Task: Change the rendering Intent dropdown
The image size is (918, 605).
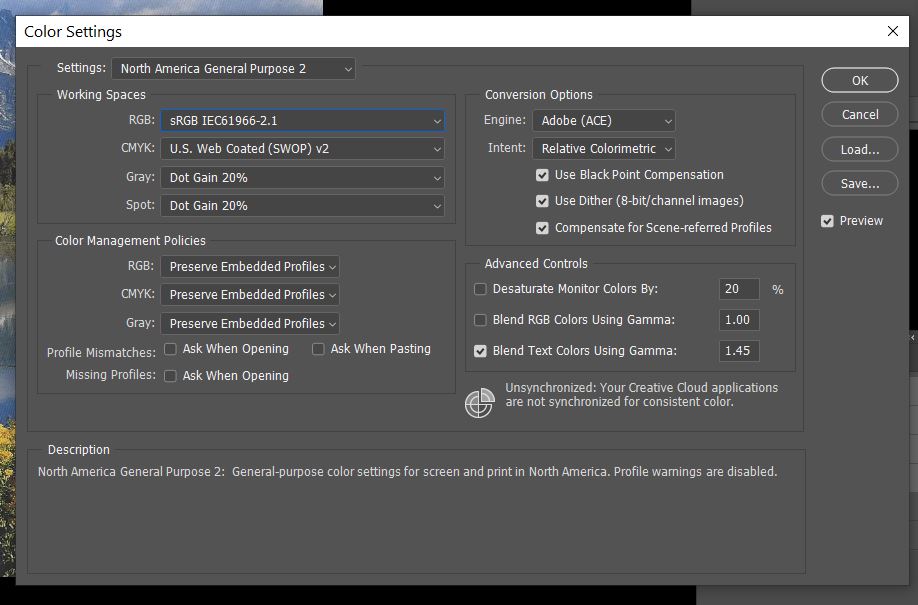Action: tap(603, 147)
